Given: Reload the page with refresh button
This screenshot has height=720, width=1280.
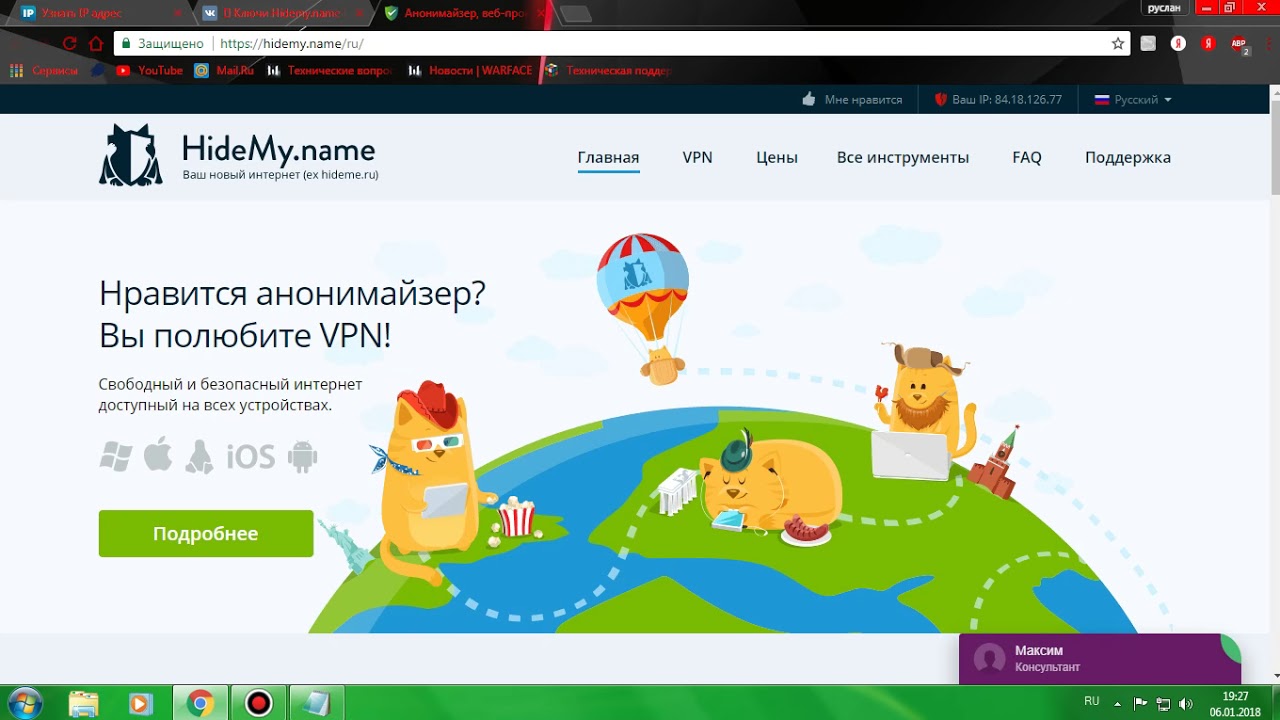Looking at the screenshot, I should click(69, 44).
